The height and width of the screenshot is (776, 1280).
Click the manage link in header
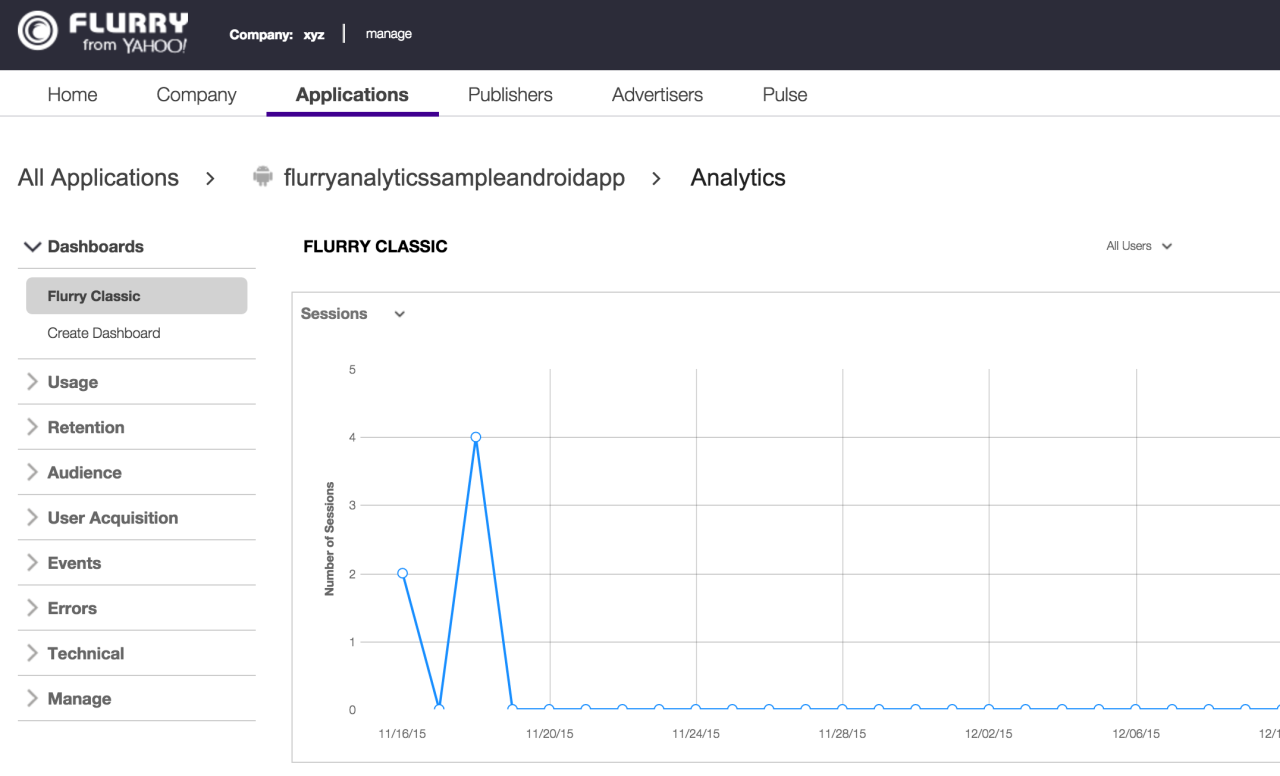pos(389,34)
